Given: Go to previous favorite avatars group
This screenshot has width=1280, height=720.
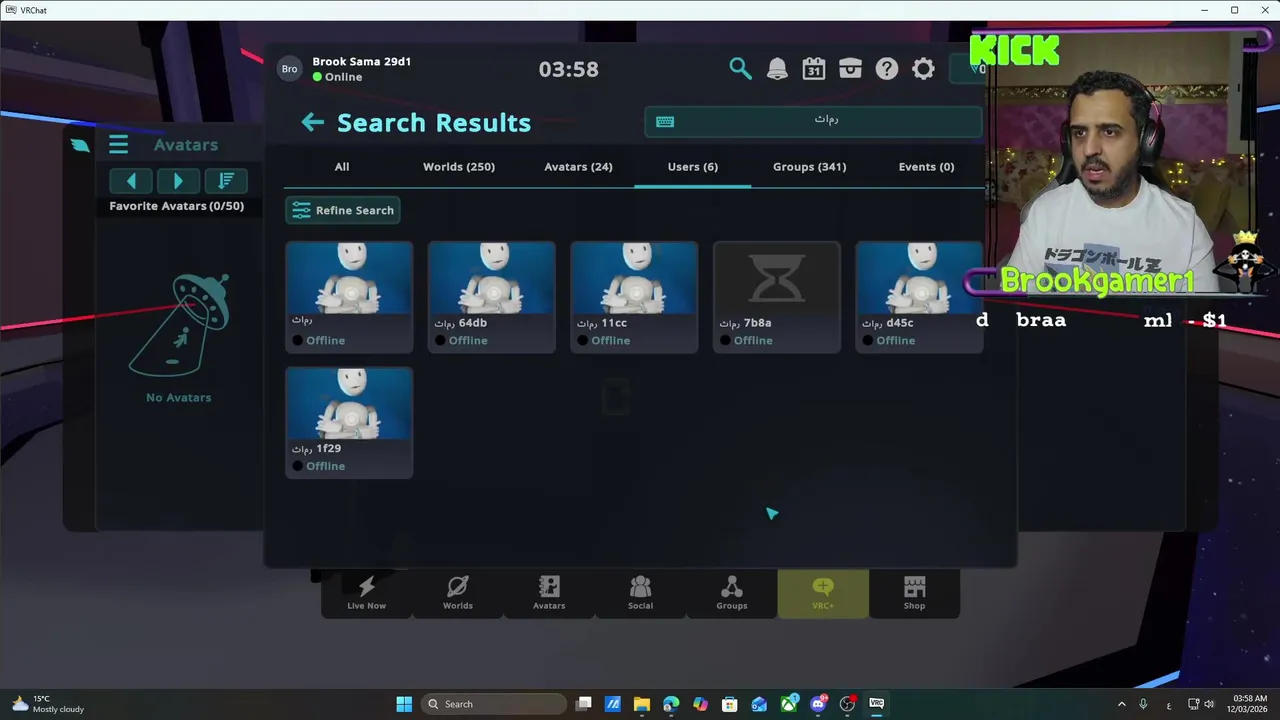Looking at the screenshot, I should [131, 181].
